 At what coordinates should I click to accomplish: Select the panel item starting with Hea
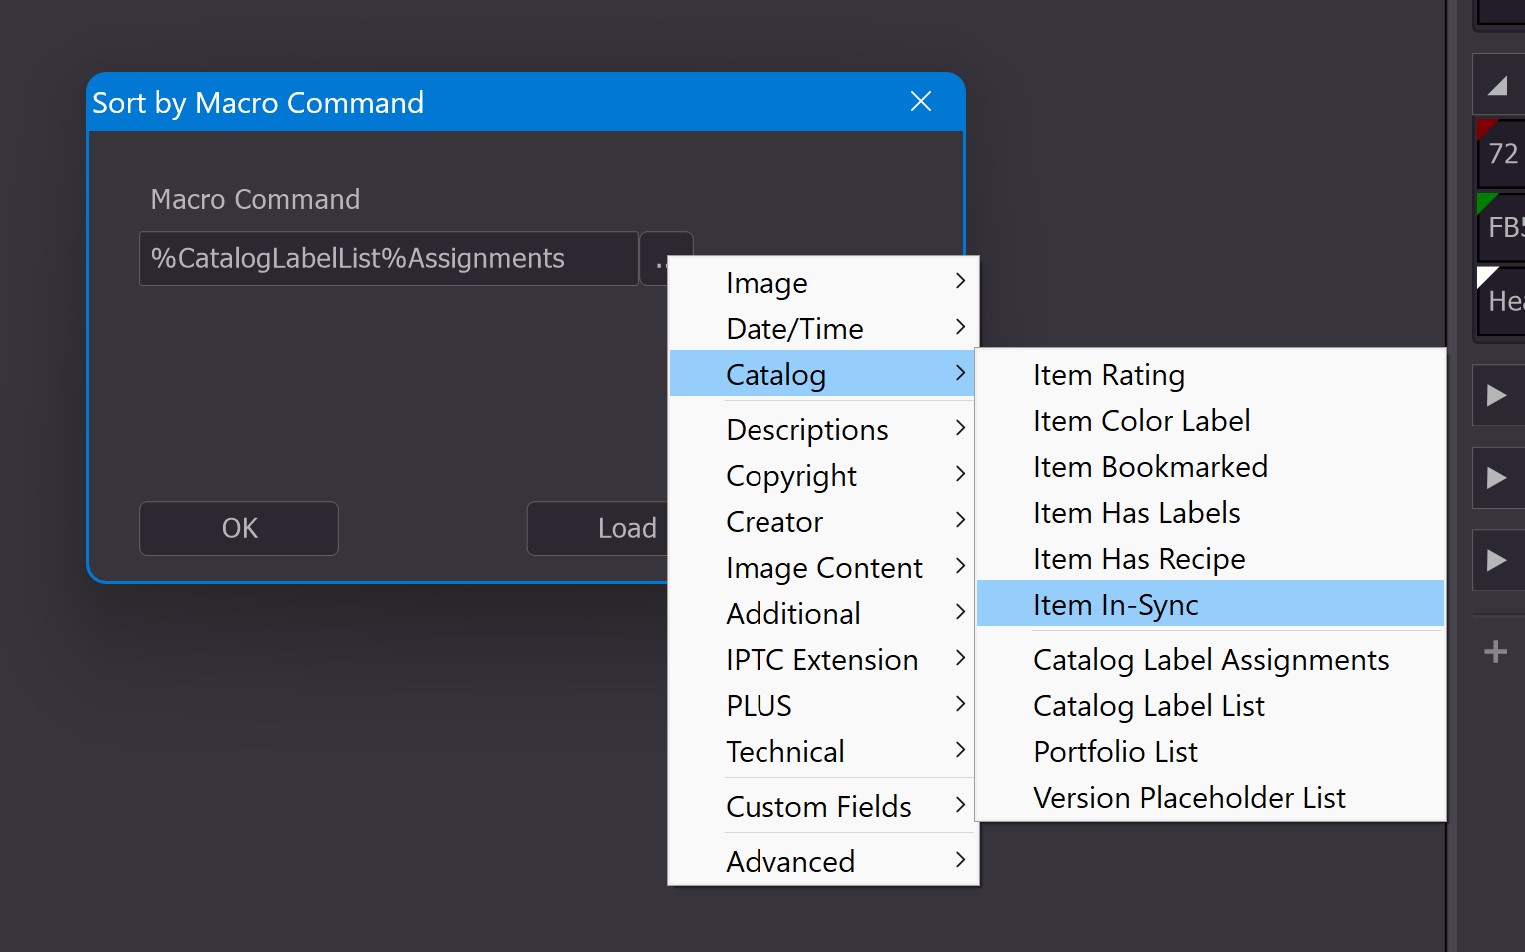pyautogui.click(x=1502, y=302)
